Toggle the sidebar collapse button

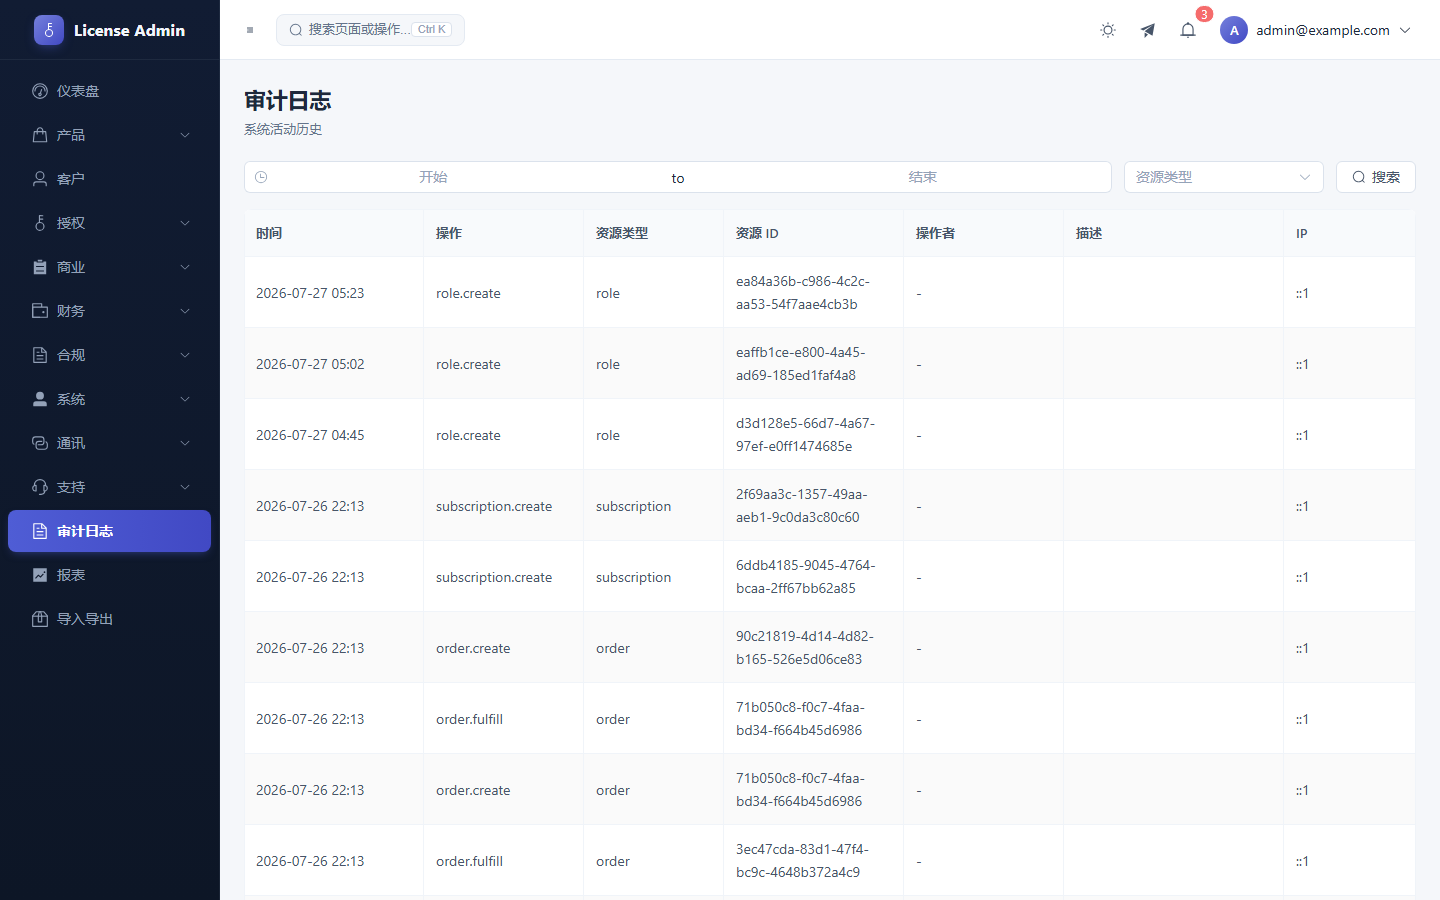pyautogui.click(x=250, y=30)
